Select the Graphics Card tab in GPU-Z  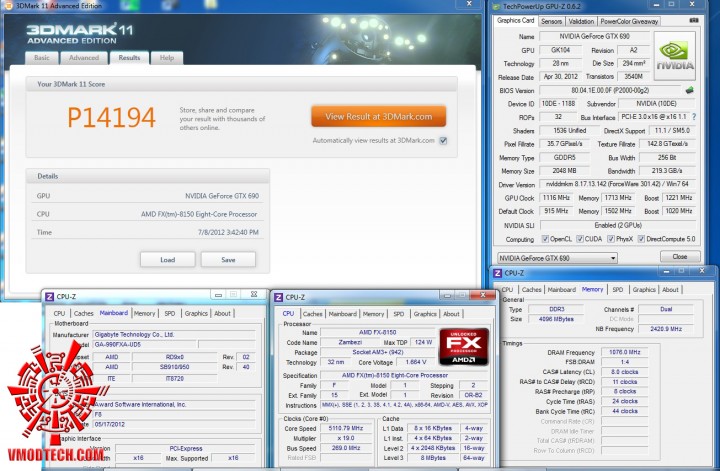pyautogui.click(x=516, y=21)
